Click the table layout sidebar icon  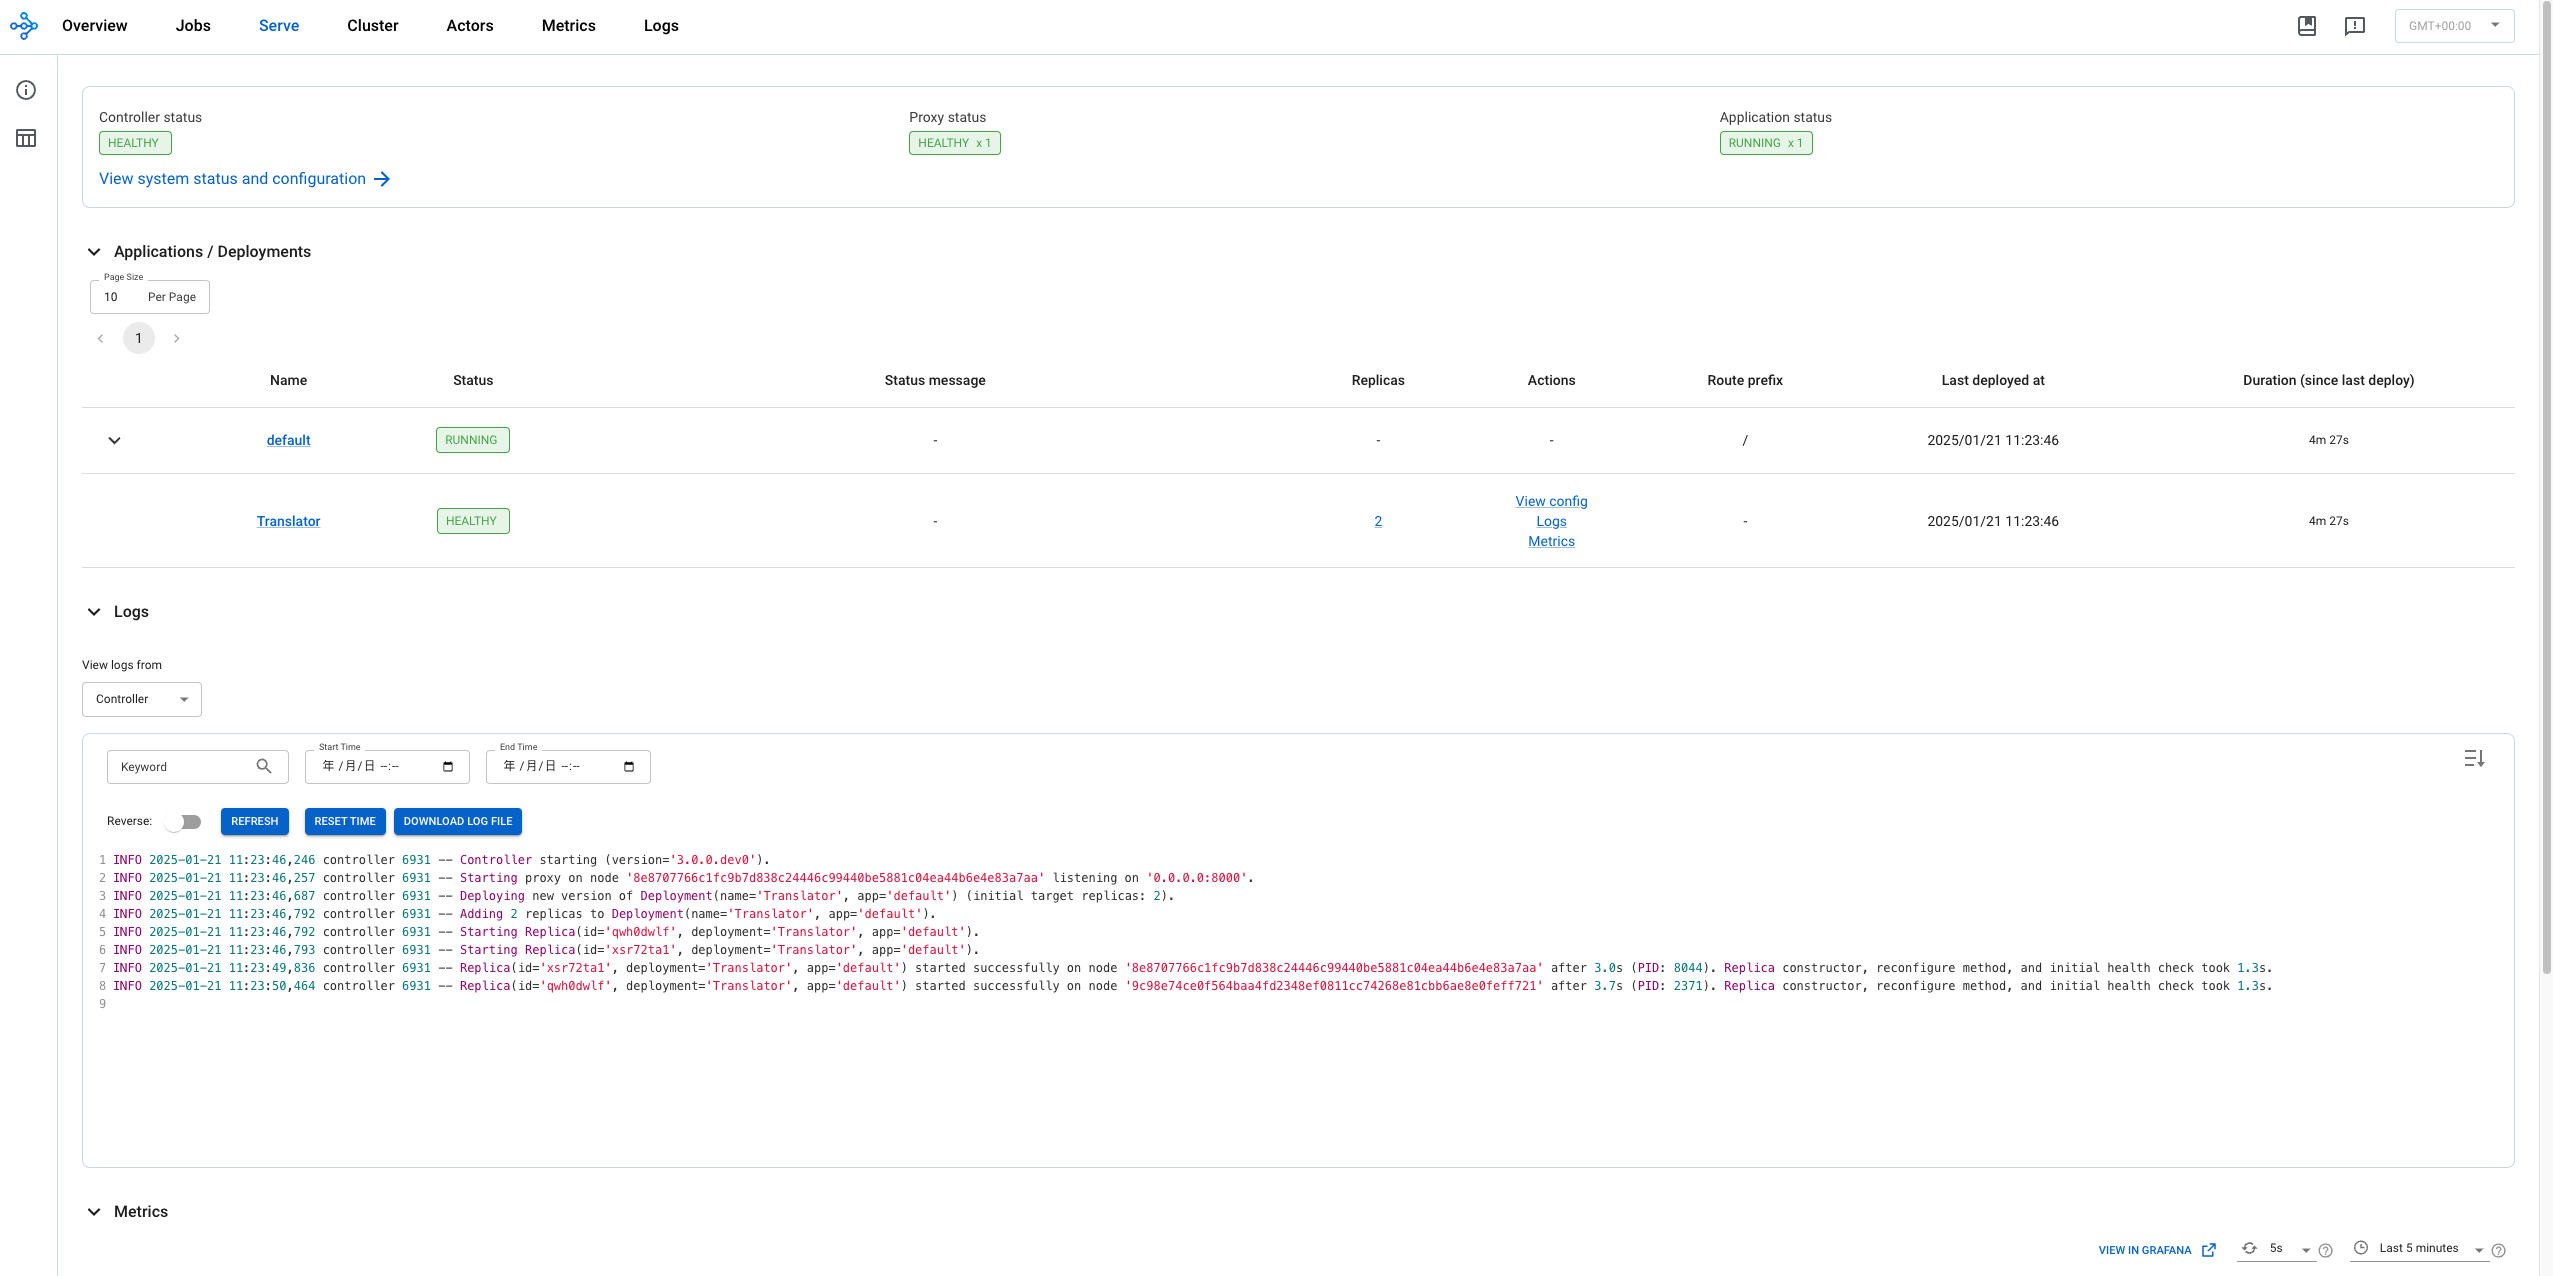(x=26, y=138)
